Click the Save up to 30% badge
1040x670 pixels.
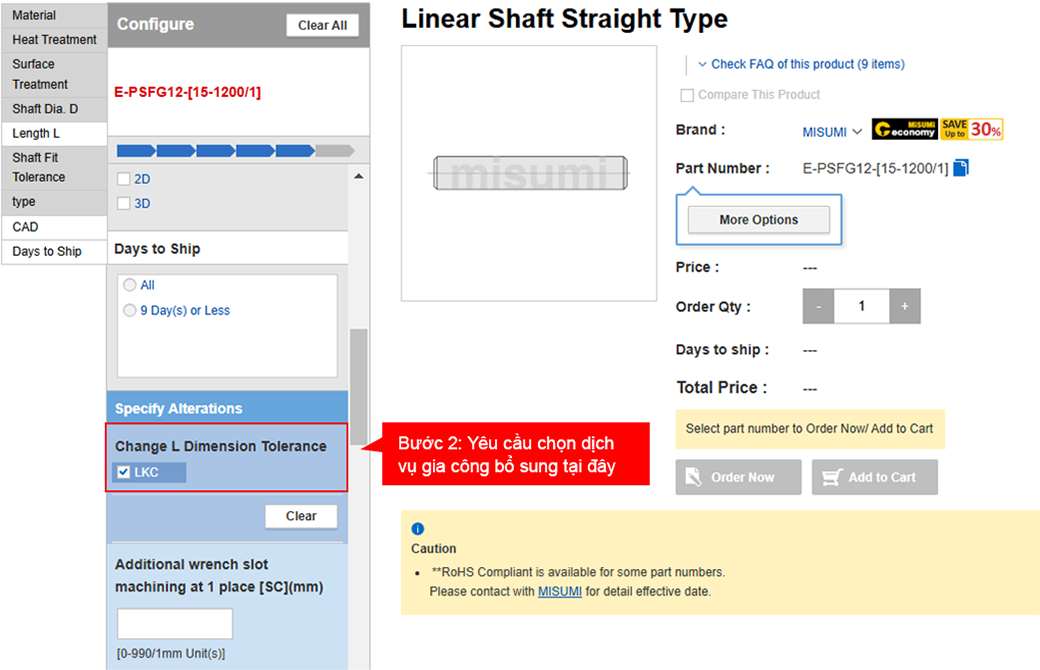tap(971, 130)
